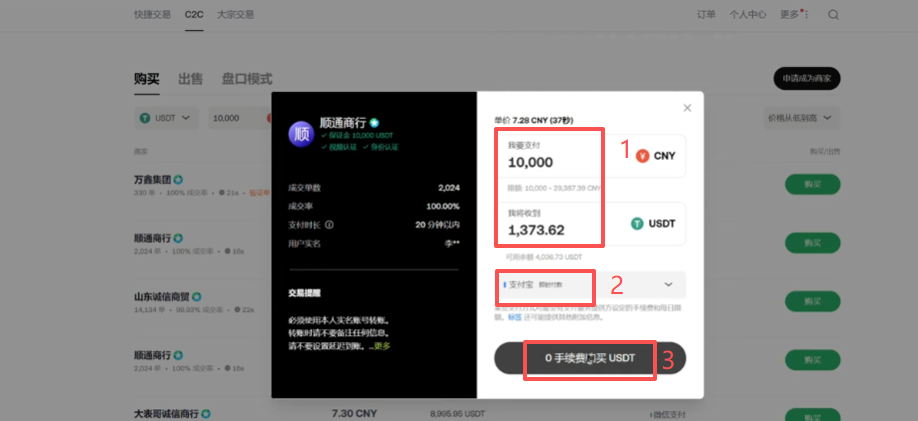Open the 价格从低到高 sort dropdown
The height and width of the screenshot is (421, 918).
(801, 118)
